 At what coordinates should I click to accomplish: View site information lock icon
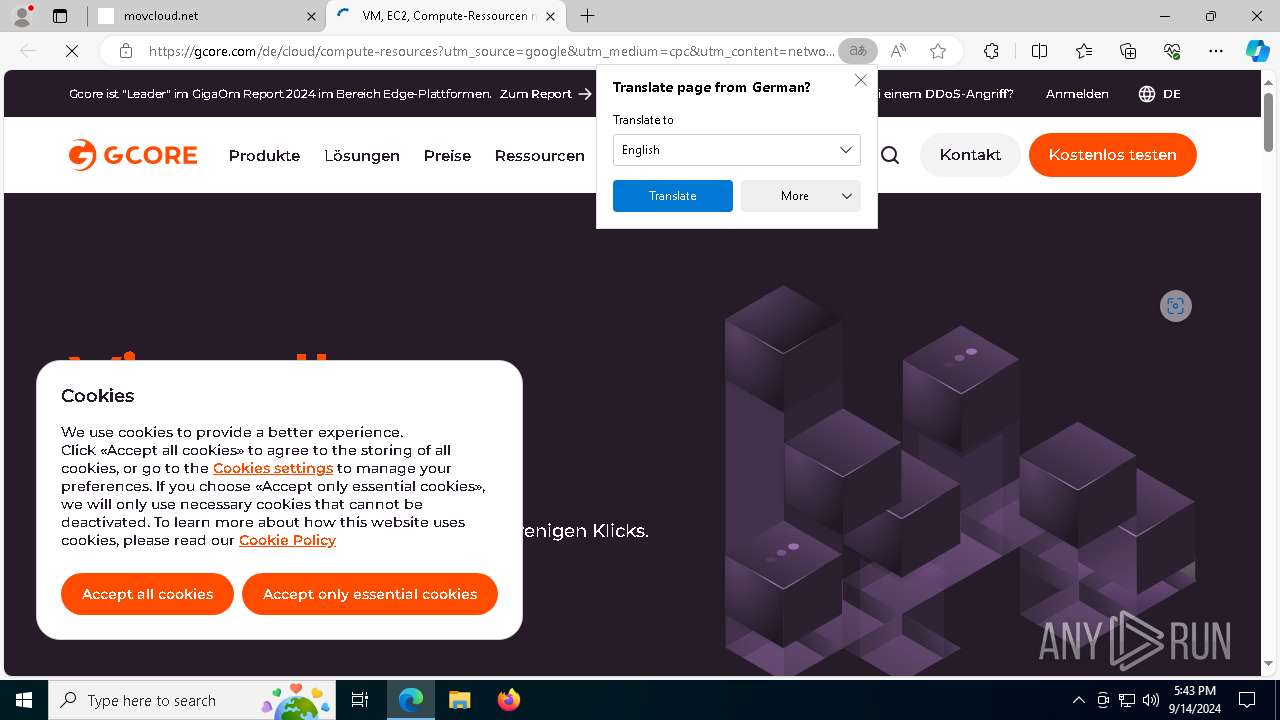point(125,51)
